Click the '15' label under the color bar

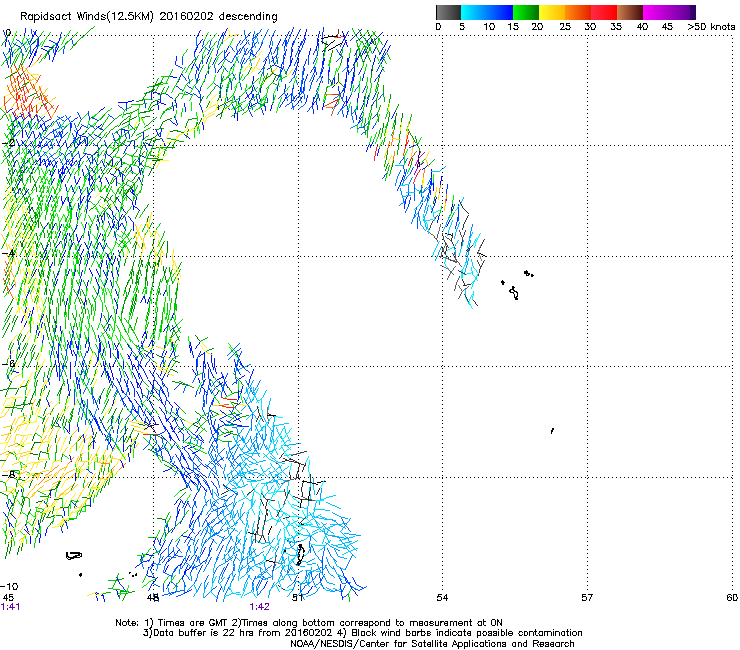pos(513,27)
